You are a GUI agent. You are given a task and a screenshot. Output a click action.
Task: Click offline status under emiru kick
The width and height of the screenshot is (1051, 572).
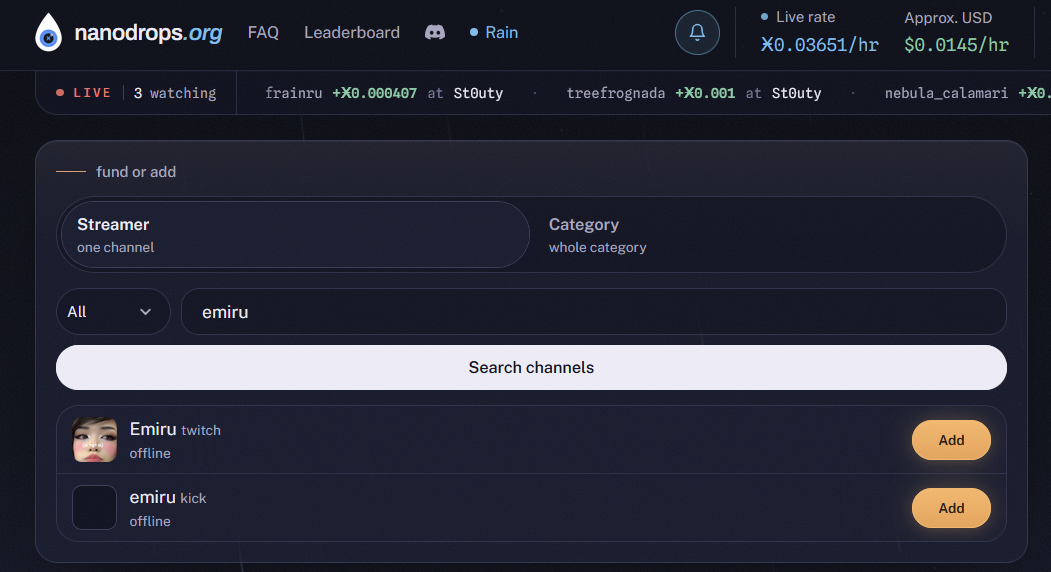point(150,521)
